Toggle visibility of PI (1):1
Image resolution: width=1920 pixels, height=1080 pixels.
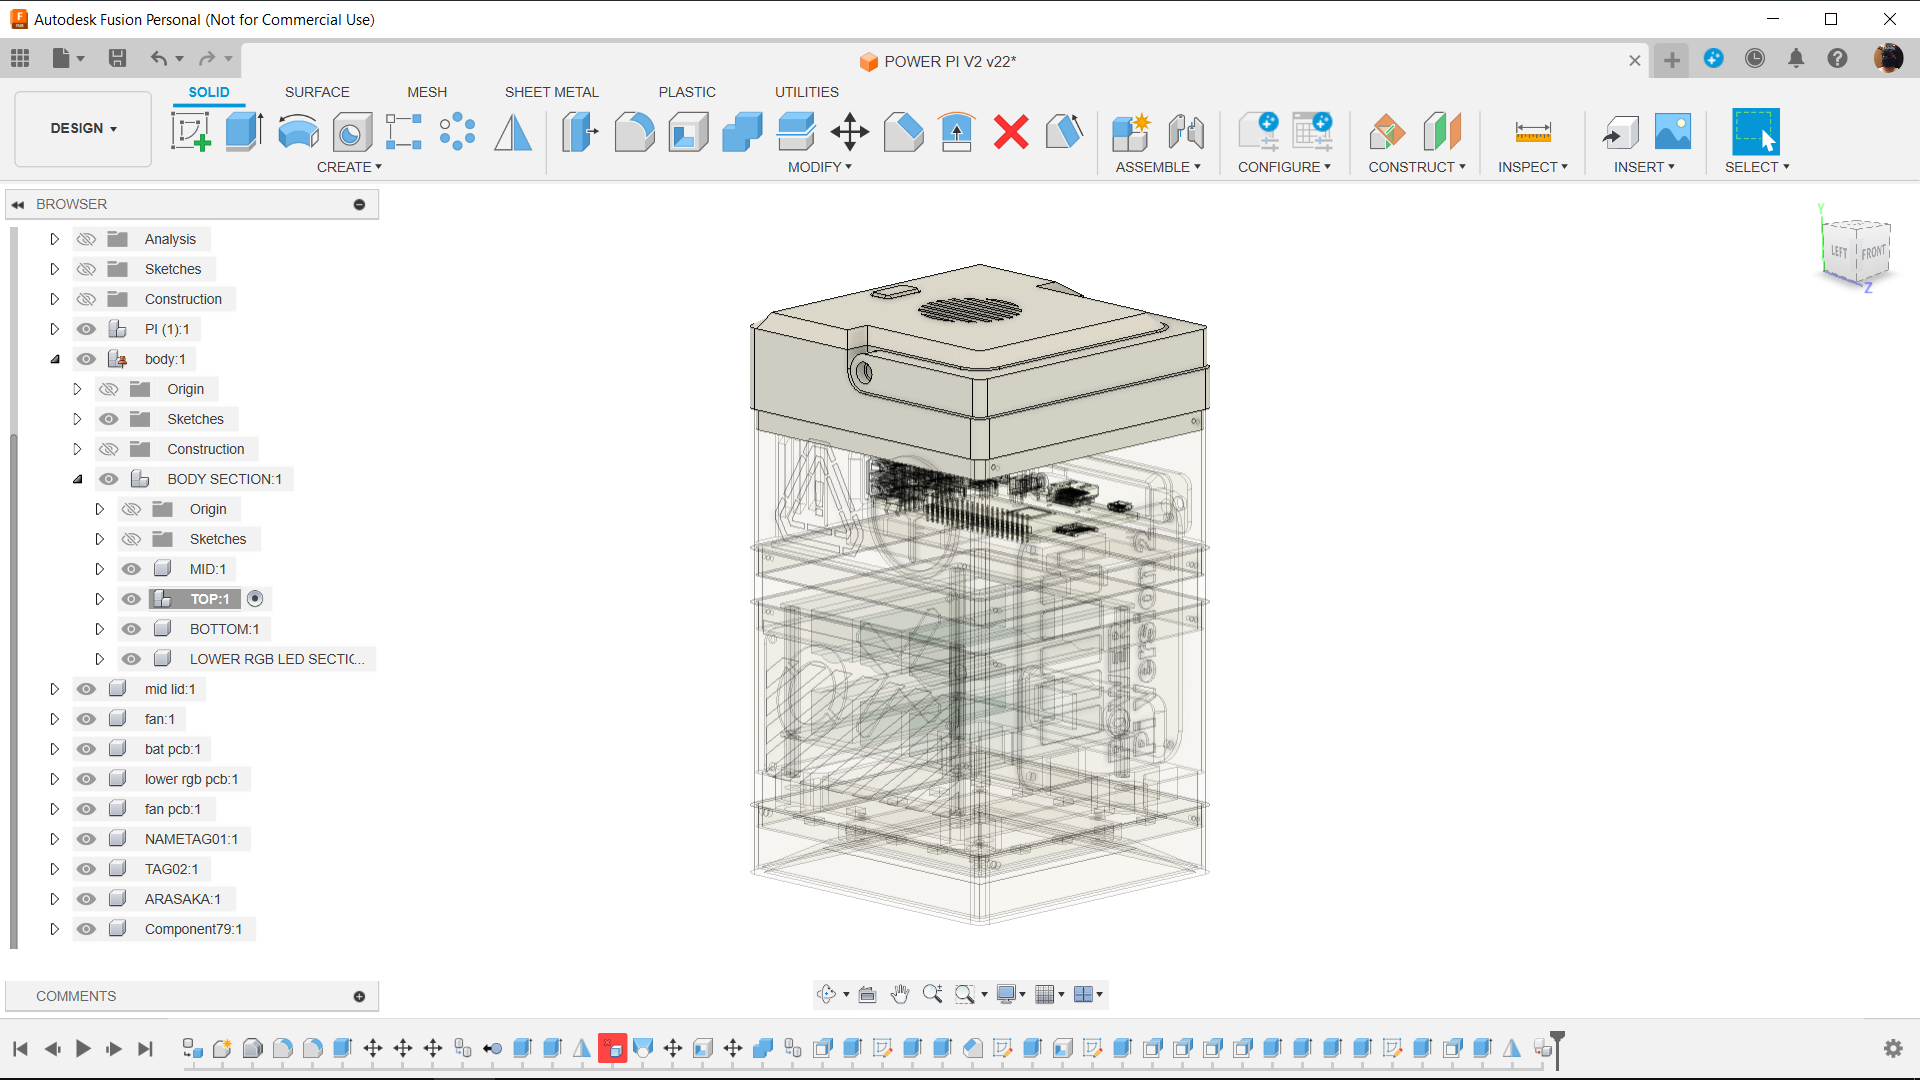pos(87,329)
